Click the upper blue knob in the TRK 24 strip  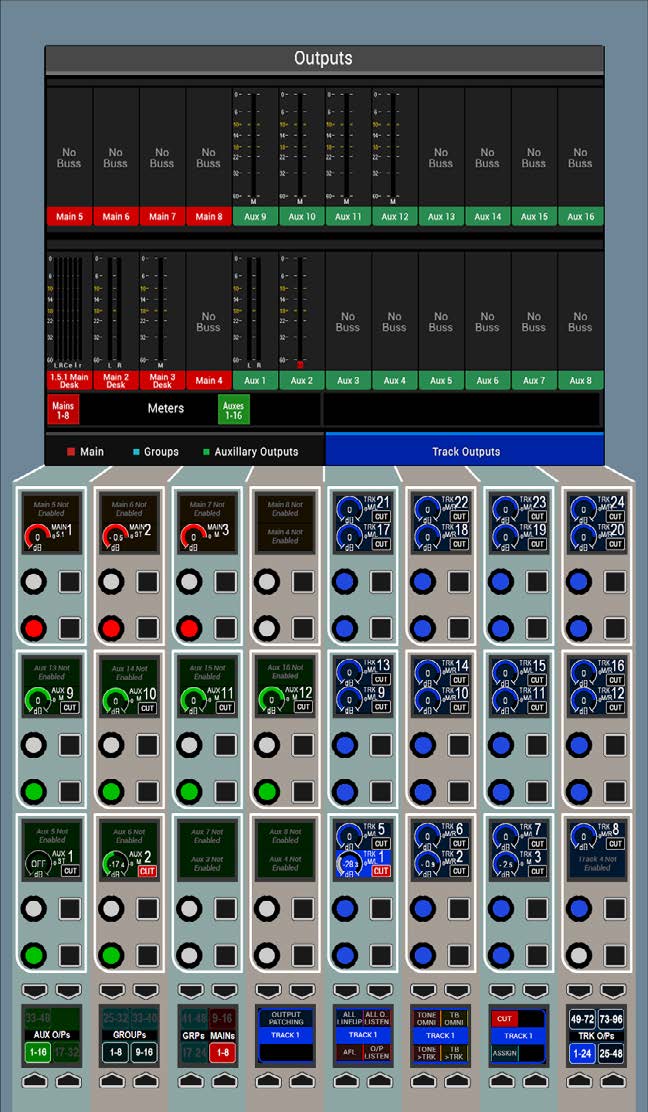pos(579,582)
